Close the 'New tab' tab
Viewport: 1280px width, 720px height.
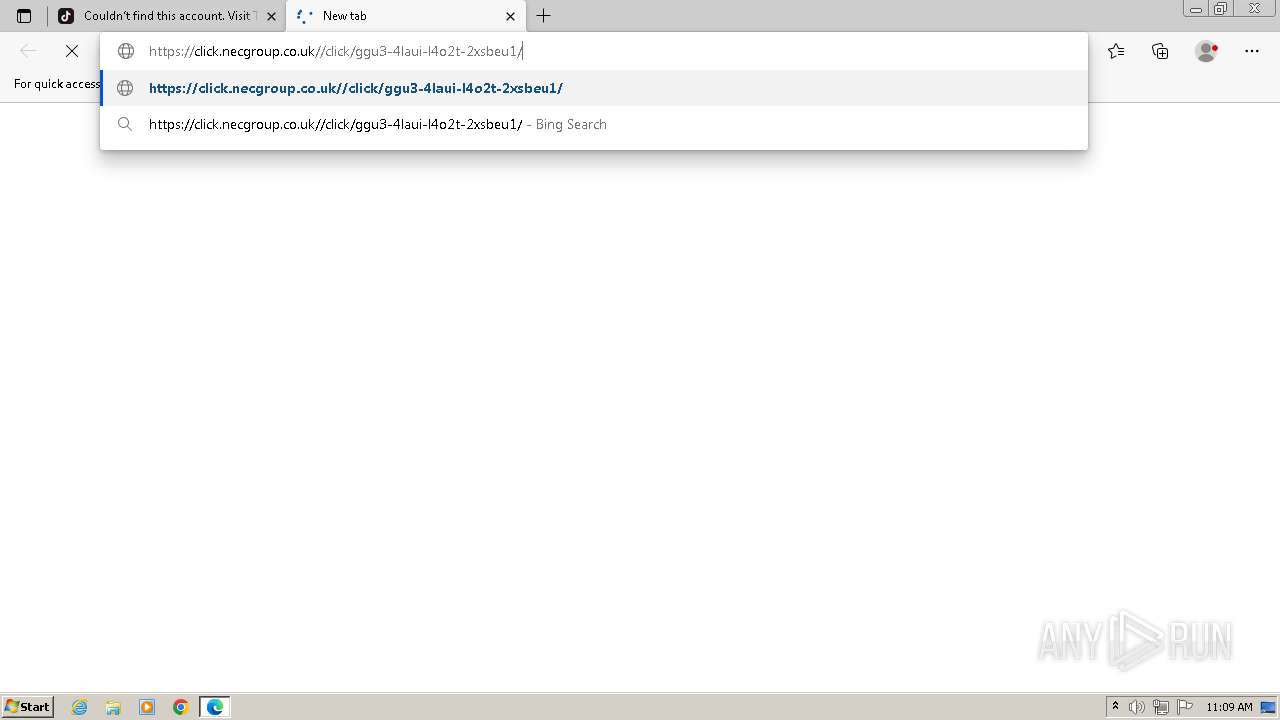click(x=510, y=16)
